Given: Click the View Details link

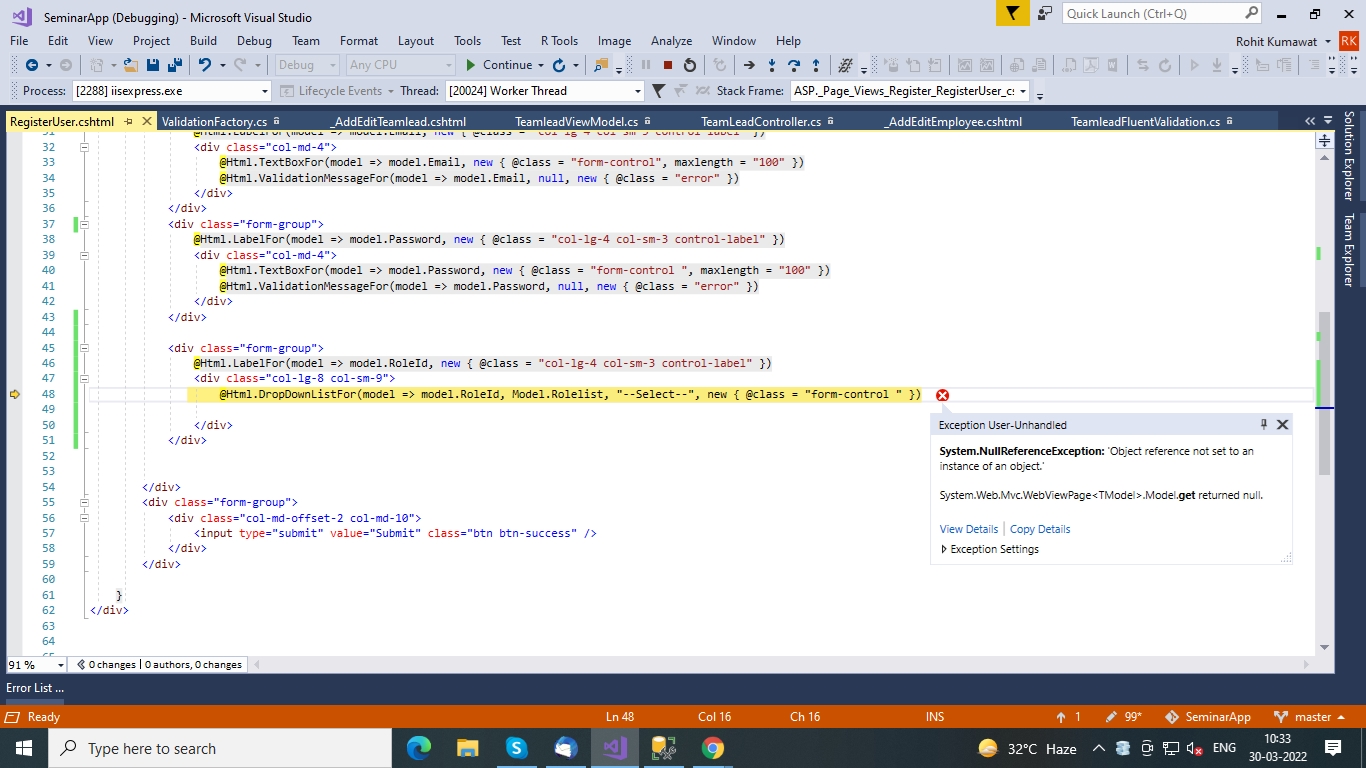Looking at the screenshot, I should (968, 529).
